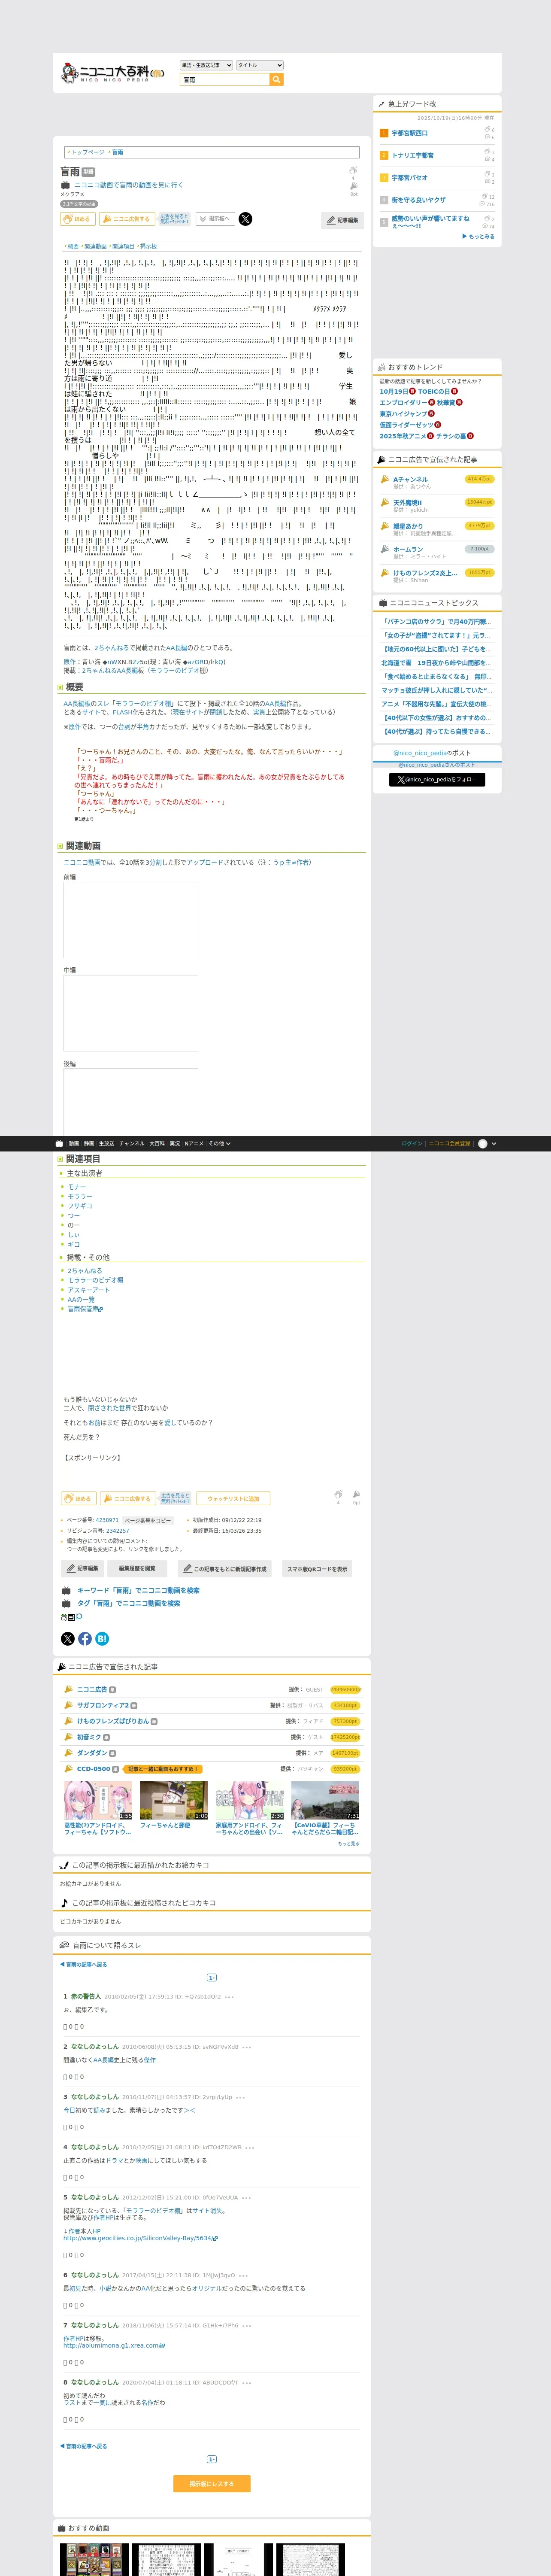Open options dots for comment 1
551x2576 pixels.
coord(229,1997)
